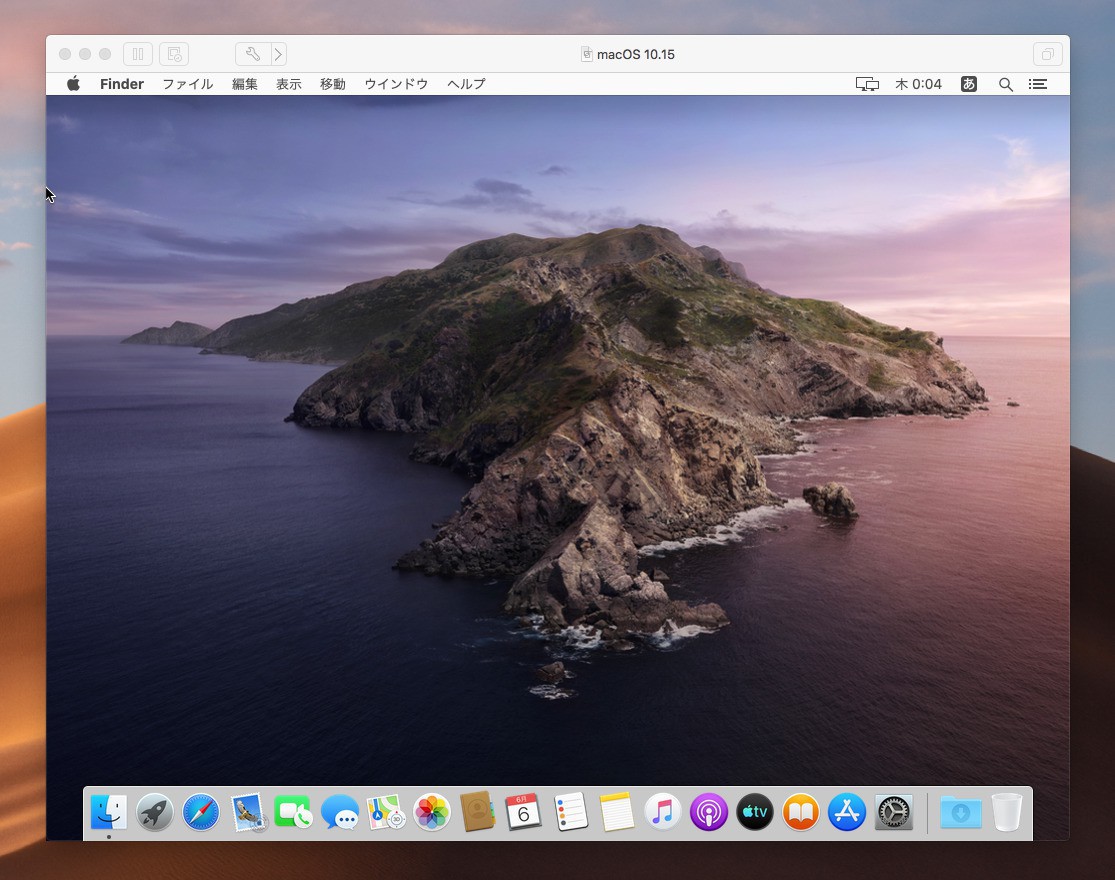Click the VM snapshot toolbar button
The height and width of the screenshot is (880, 1115).
click(x=173, y=54)
